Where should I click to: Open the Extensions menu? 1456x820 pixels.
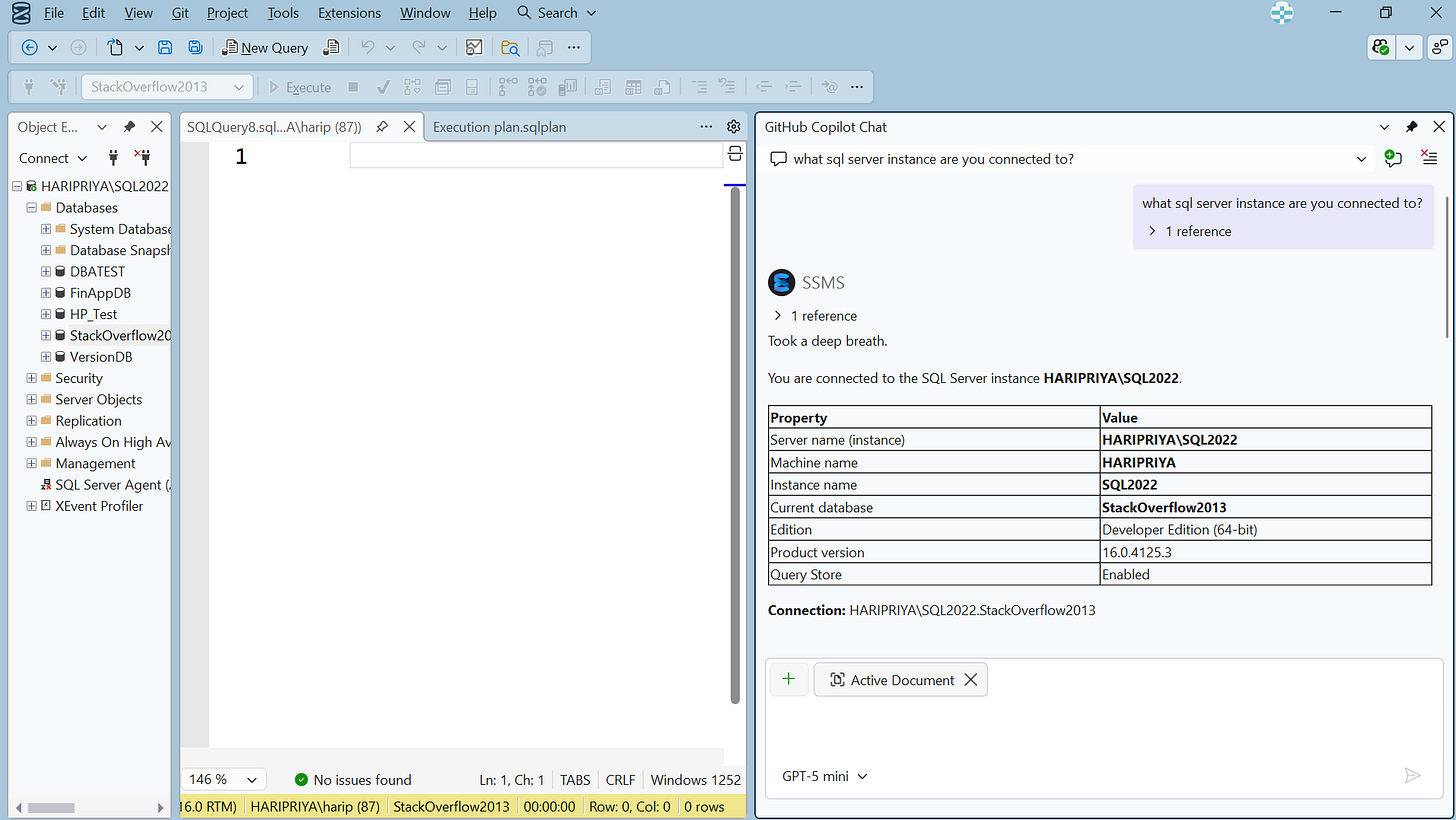click(349, 13)
